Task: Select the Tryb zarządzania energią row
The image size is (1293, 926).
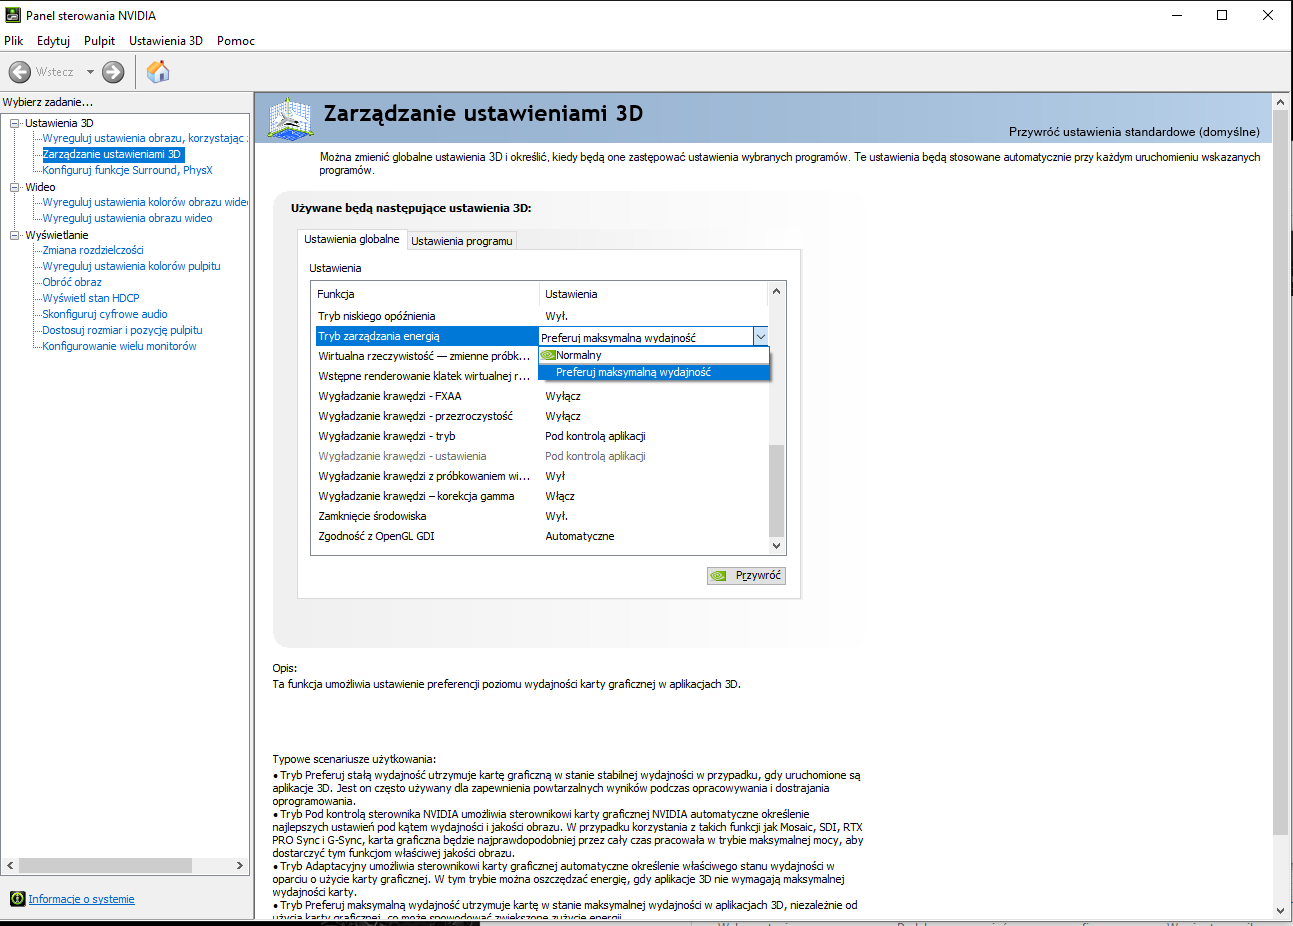Action: (x=427, y=336)
